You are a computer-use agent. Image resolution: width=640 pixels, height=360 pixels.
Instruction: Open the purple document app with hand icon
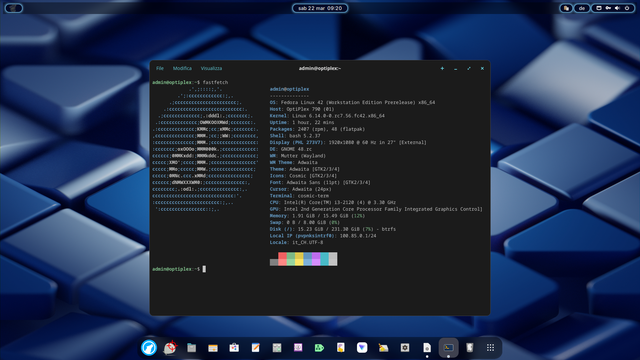tap(341, 348)
